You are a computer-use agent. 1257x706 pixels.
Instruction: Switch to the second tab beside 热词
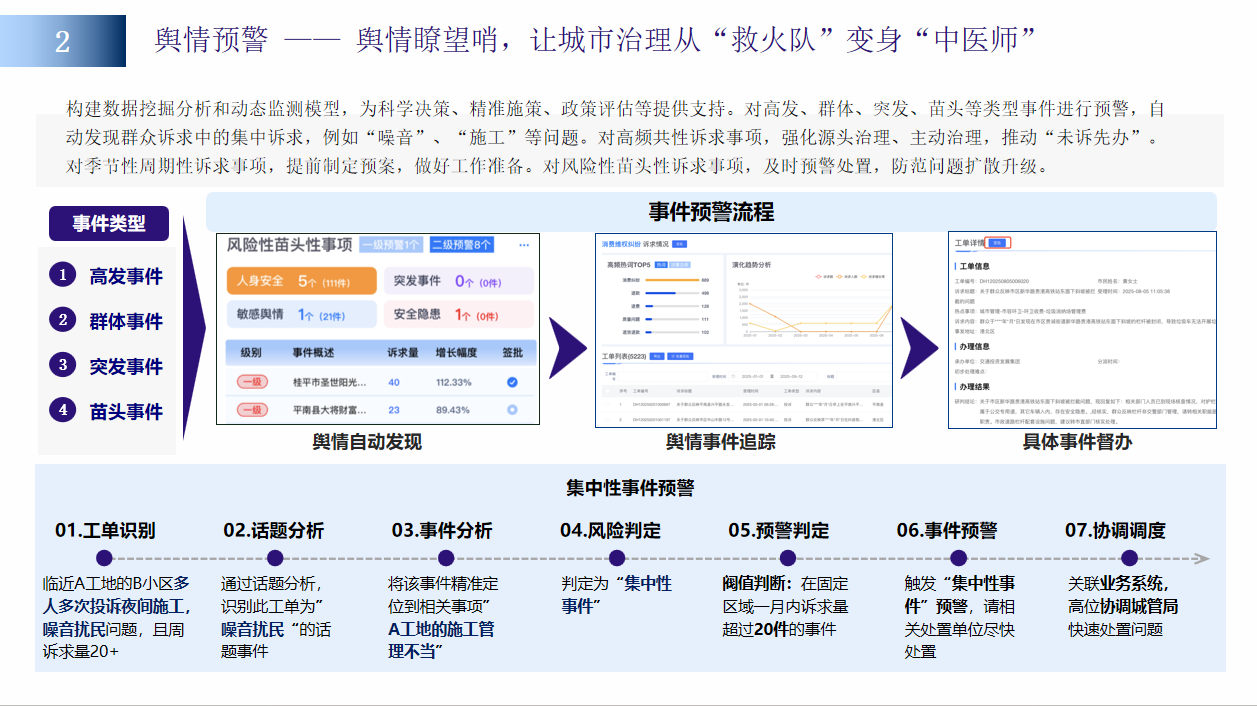coord(680,265)
